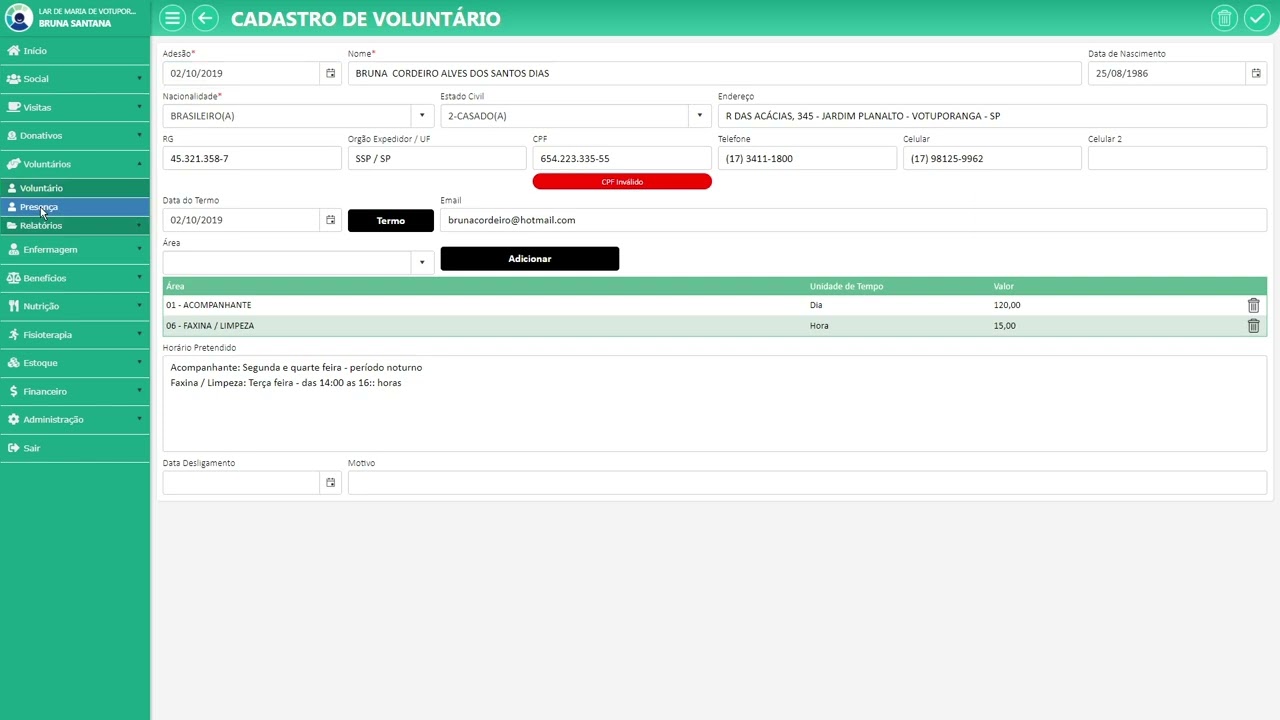The image size is (1280, 720).
Task: Click the black Termo button
Action: pyautogui.click(x=390, y=220)
